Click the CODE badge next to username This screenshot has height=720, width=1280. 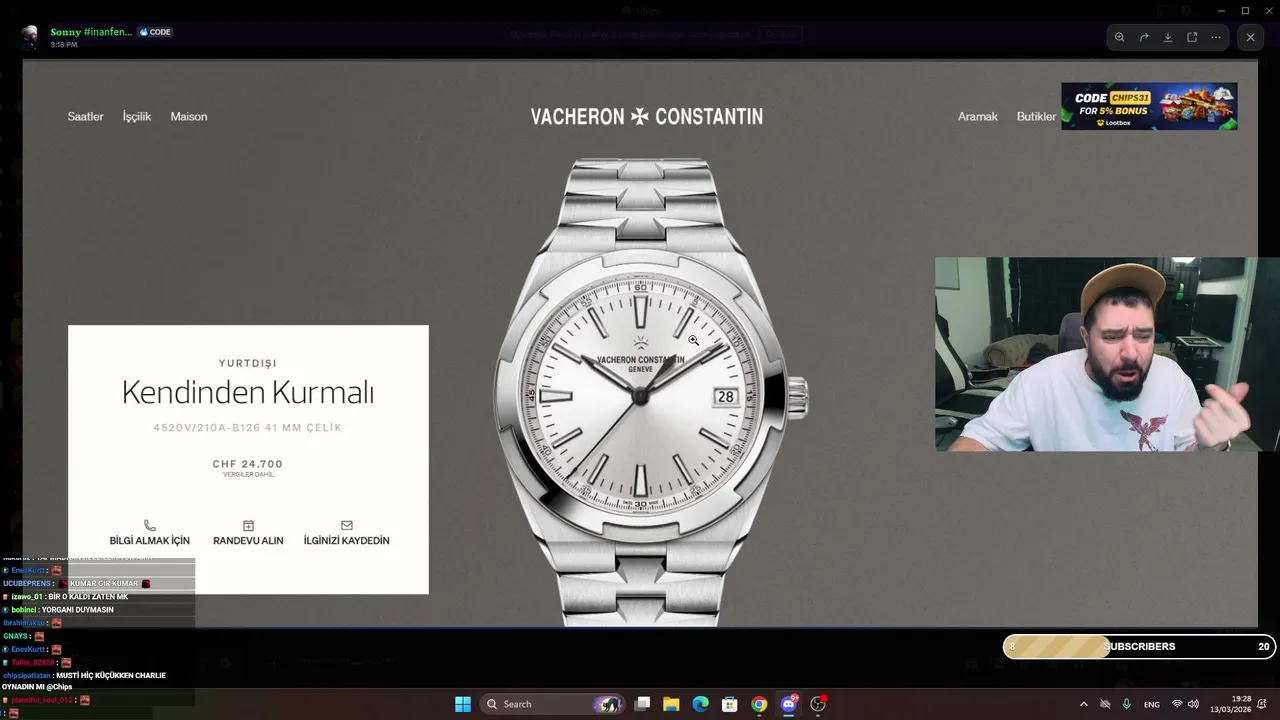[155, 32]
